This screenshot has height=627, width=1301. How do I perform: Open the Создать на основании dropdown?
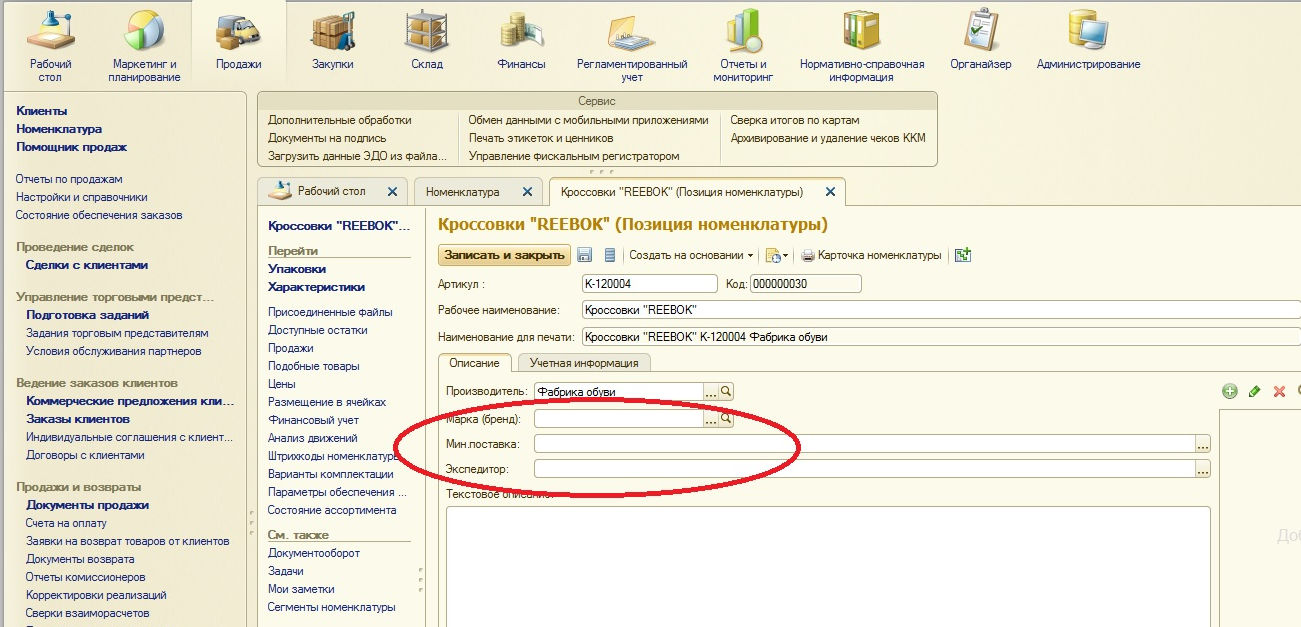click(691, 255)
